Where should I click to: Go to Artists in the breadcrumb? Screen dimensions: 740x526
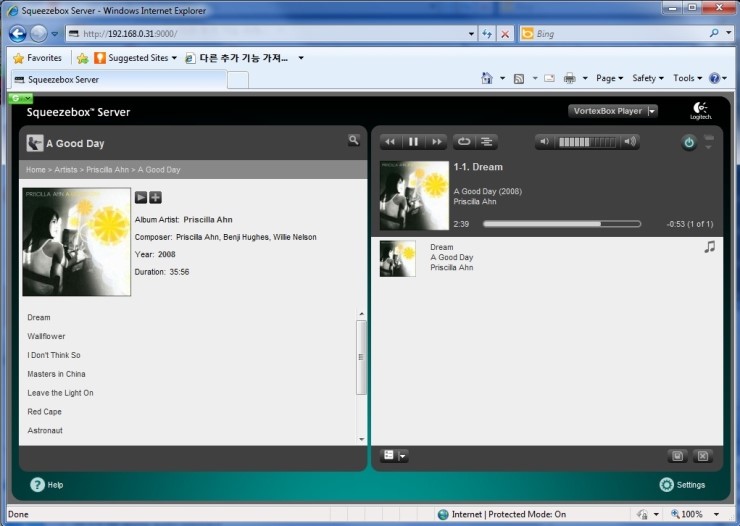click(66, 170)
